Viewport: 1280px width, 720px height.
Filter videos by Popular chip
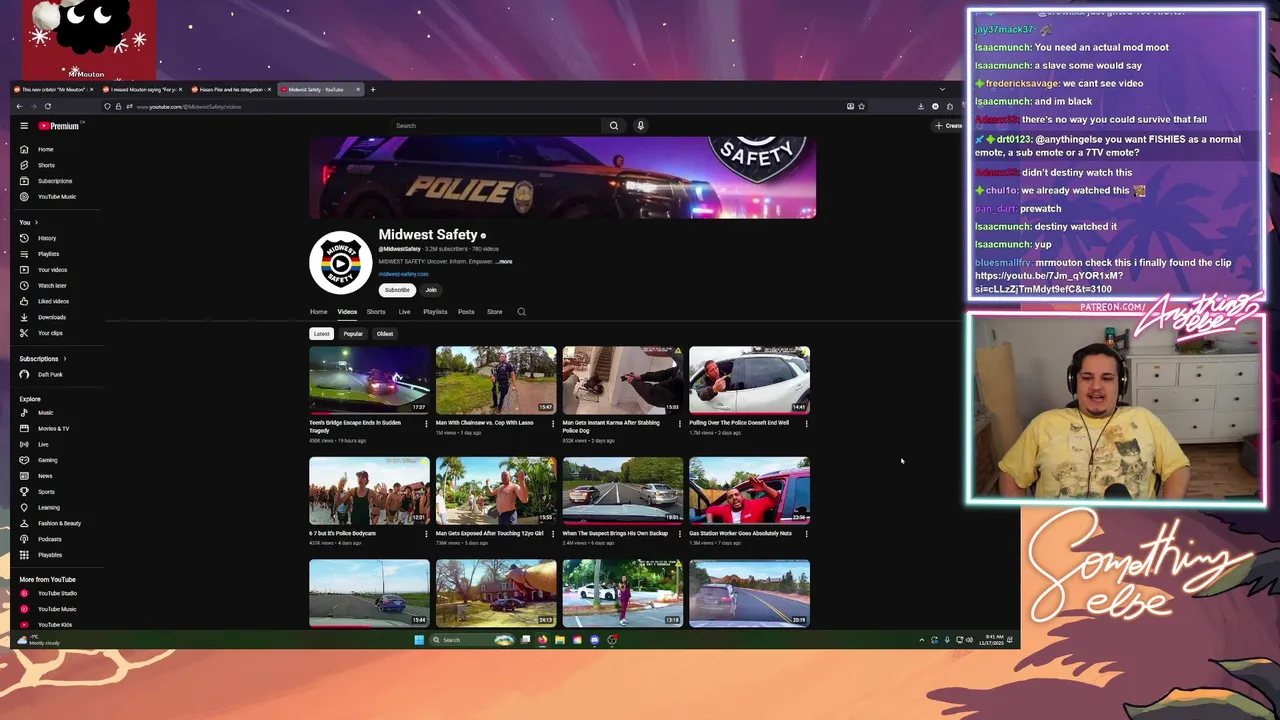pyautogui.click(x=353, y=334)
